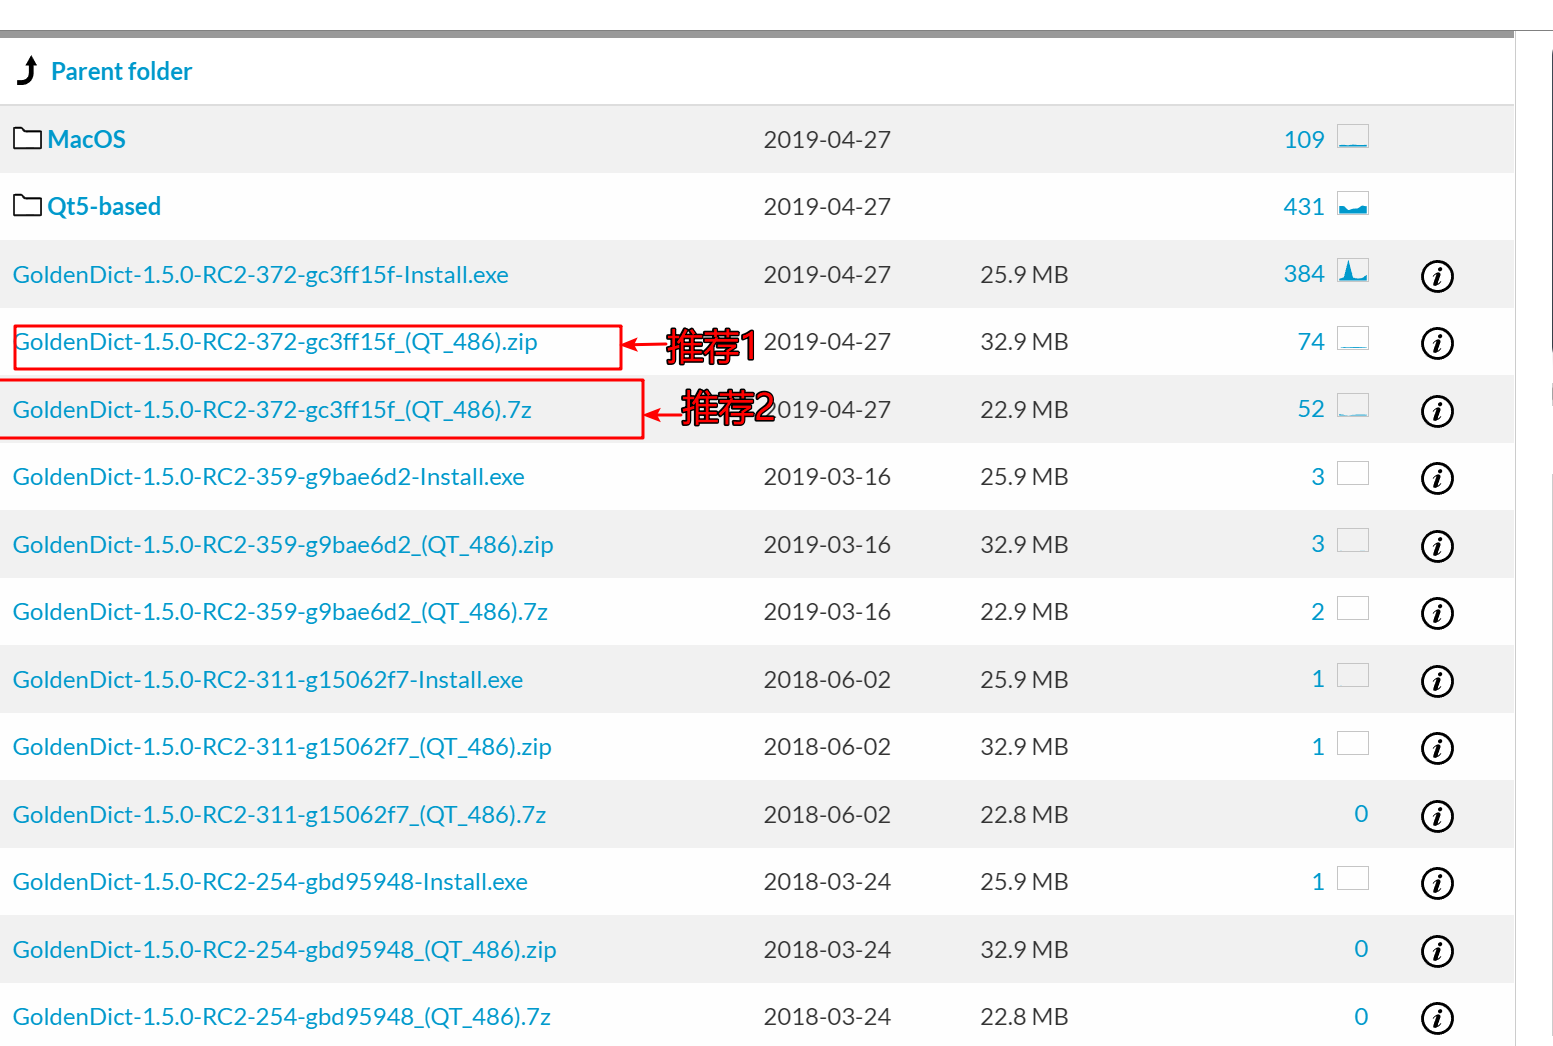
Task: Click the 431 weekly downloads count
Action: [1303, 207]
